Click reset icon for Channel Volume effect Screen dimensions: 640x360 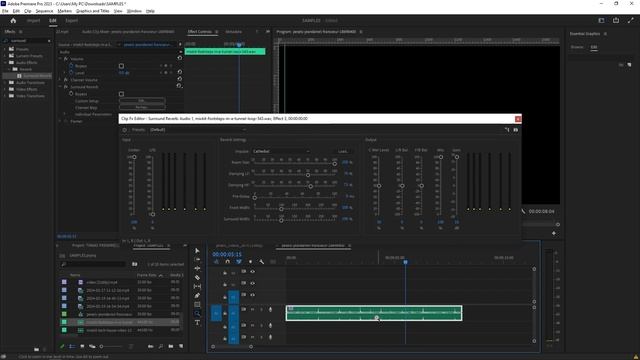pyautogui.click(x=180, y=79)
